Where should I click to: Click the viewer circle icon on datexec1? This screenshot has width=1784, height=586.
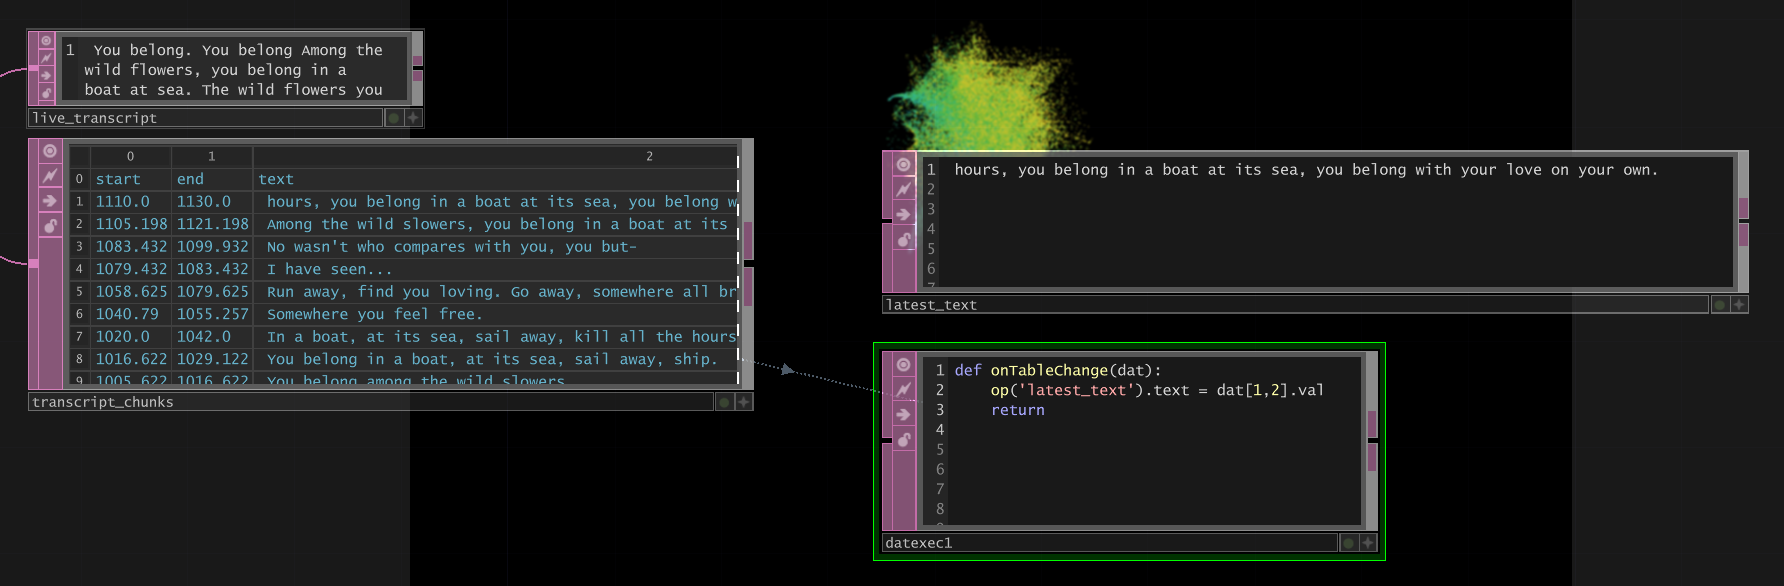click(903, 365)
